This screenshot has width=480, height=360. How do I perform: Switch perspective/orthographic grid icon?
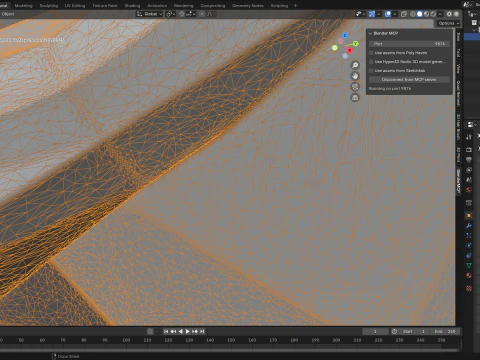(x=355, y=98)
